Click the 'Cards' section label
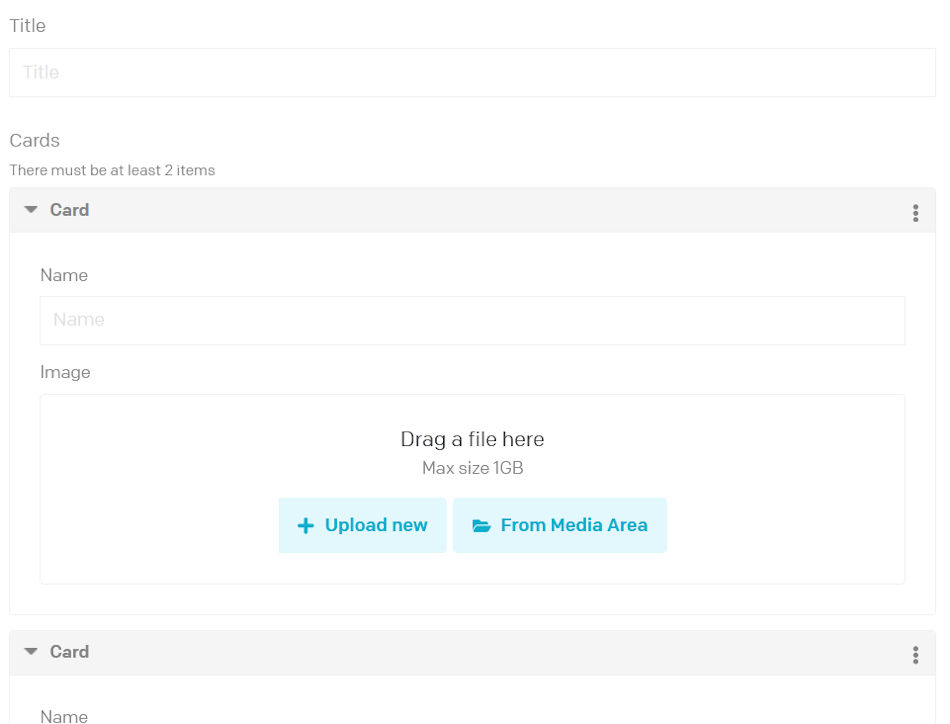This screenshot has height=724, width=950. (35, 140)
